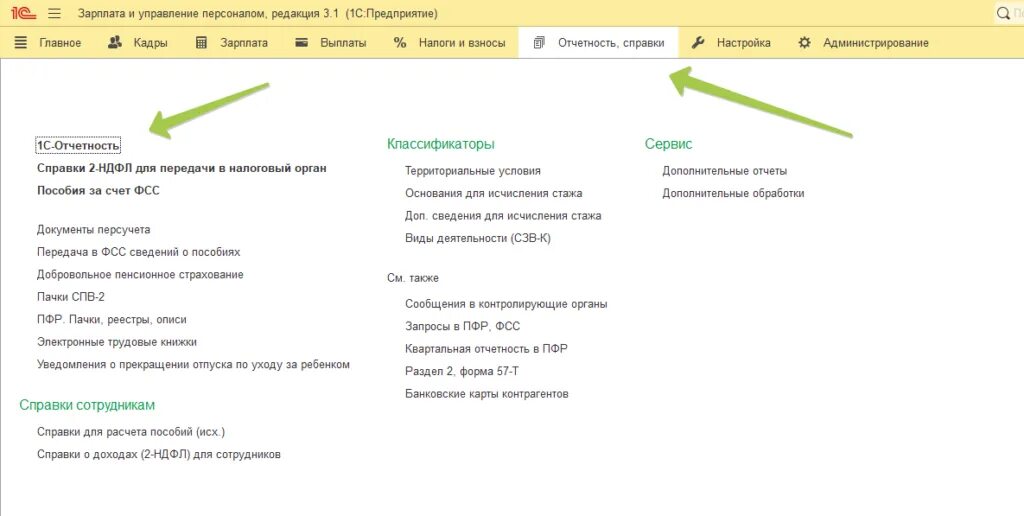Click the Справки сотрудникам heading
Image resolution: width=1024 pixels, height=516 pixels.
[87, 405]
